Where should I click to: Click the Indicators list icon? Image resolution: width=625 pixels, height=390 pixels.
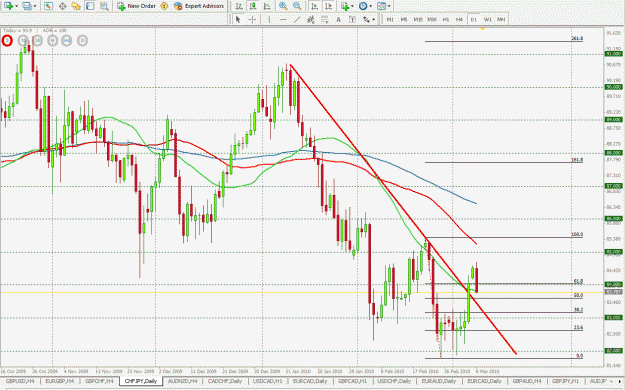pyautogui.click(x=345, y=6)
